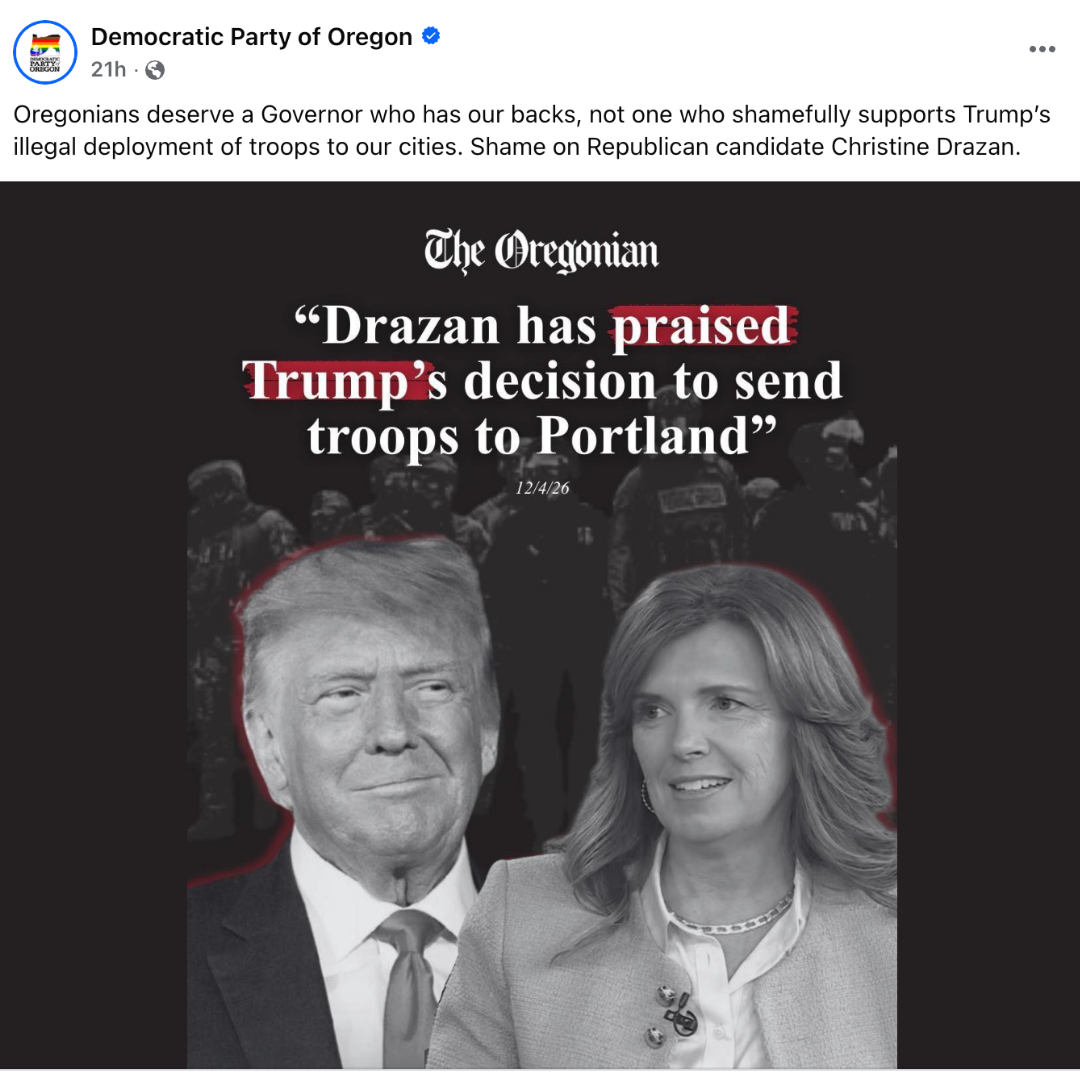Open the Democratic Party of Oregon profile picture
Screen dimensions: 1080x1080
[x=45, y=52]
